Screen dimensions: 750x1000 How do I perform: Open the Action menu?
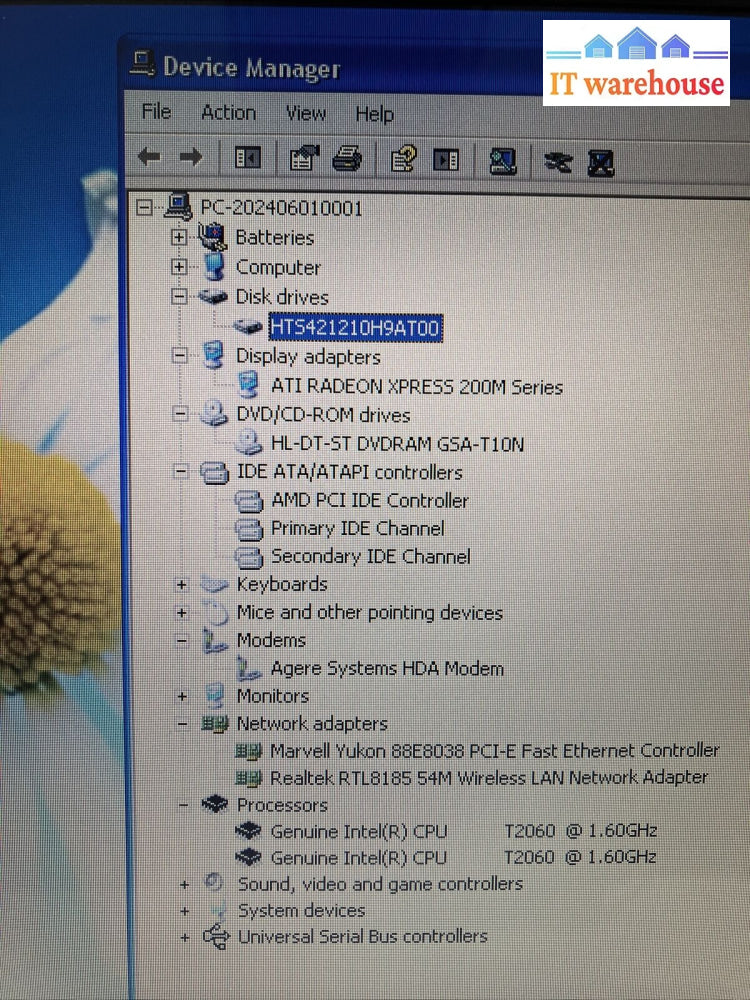228,113
